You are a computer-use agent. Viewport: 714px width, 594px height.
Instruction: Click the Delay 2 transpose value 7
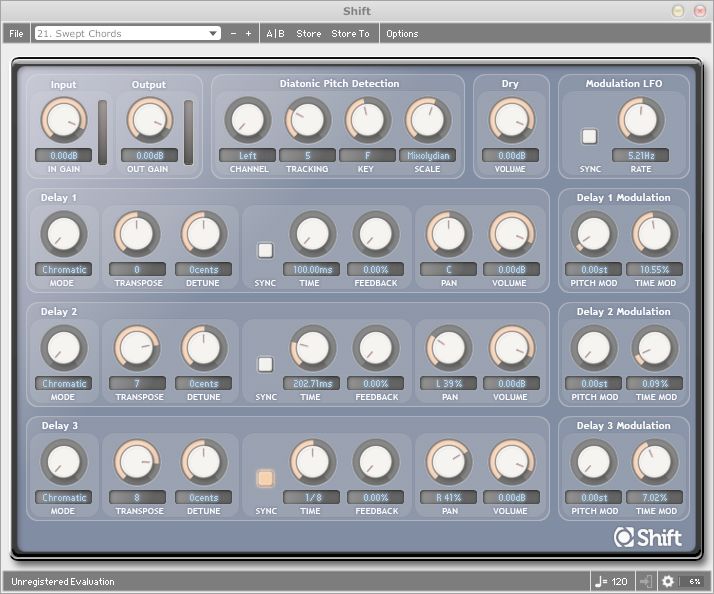coord(137,383)
